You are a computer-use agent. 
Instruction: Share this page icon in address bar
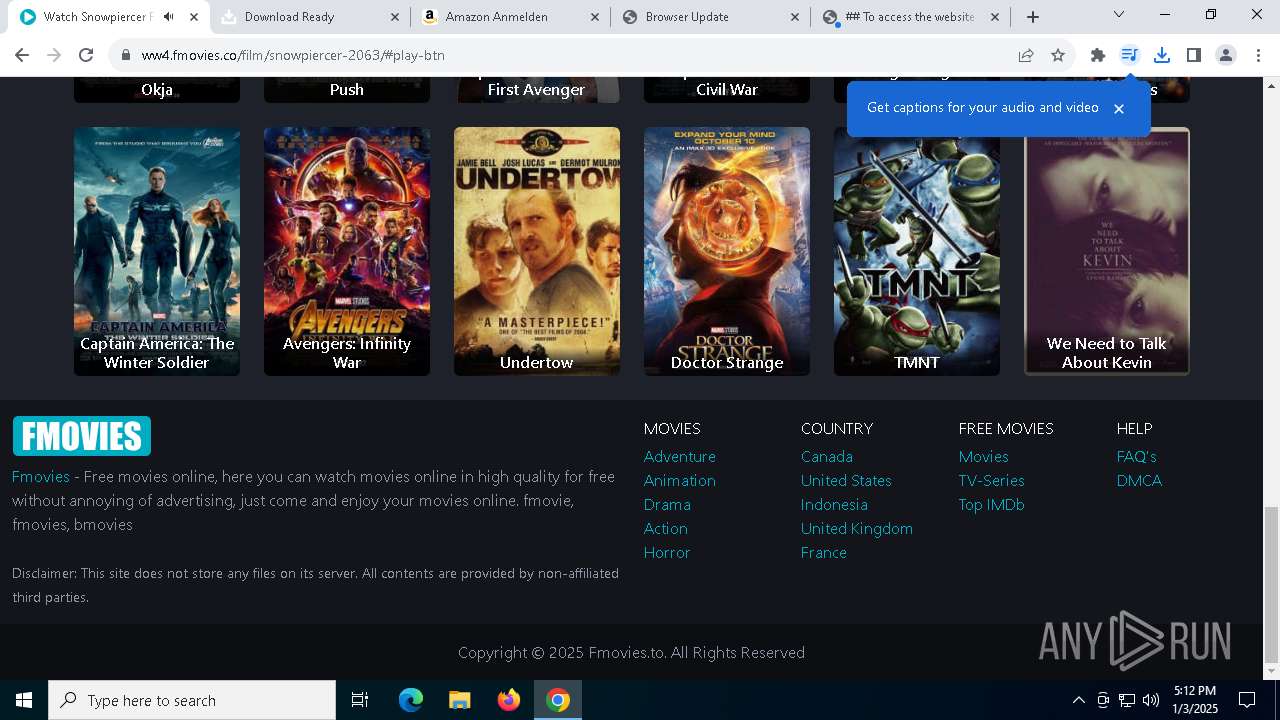(x=1026, y=55)
